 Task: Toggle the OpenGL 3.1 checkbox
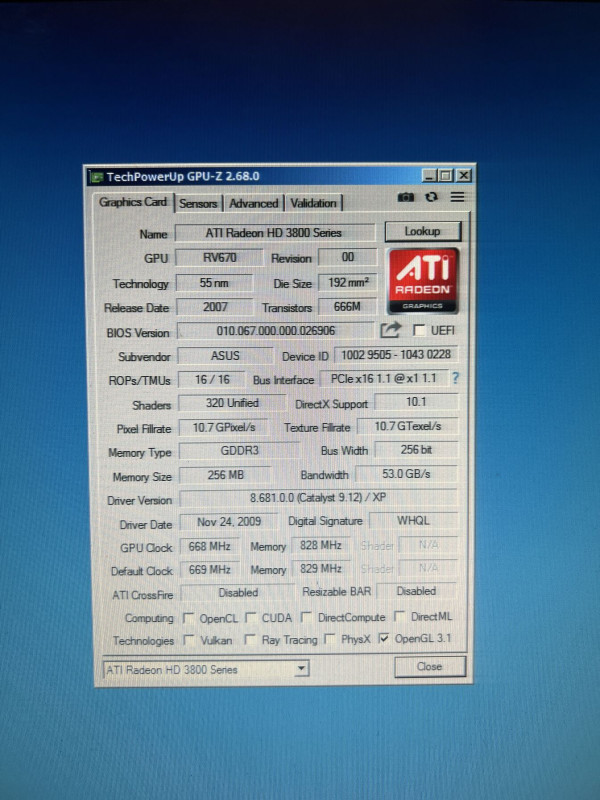[384, 638]
